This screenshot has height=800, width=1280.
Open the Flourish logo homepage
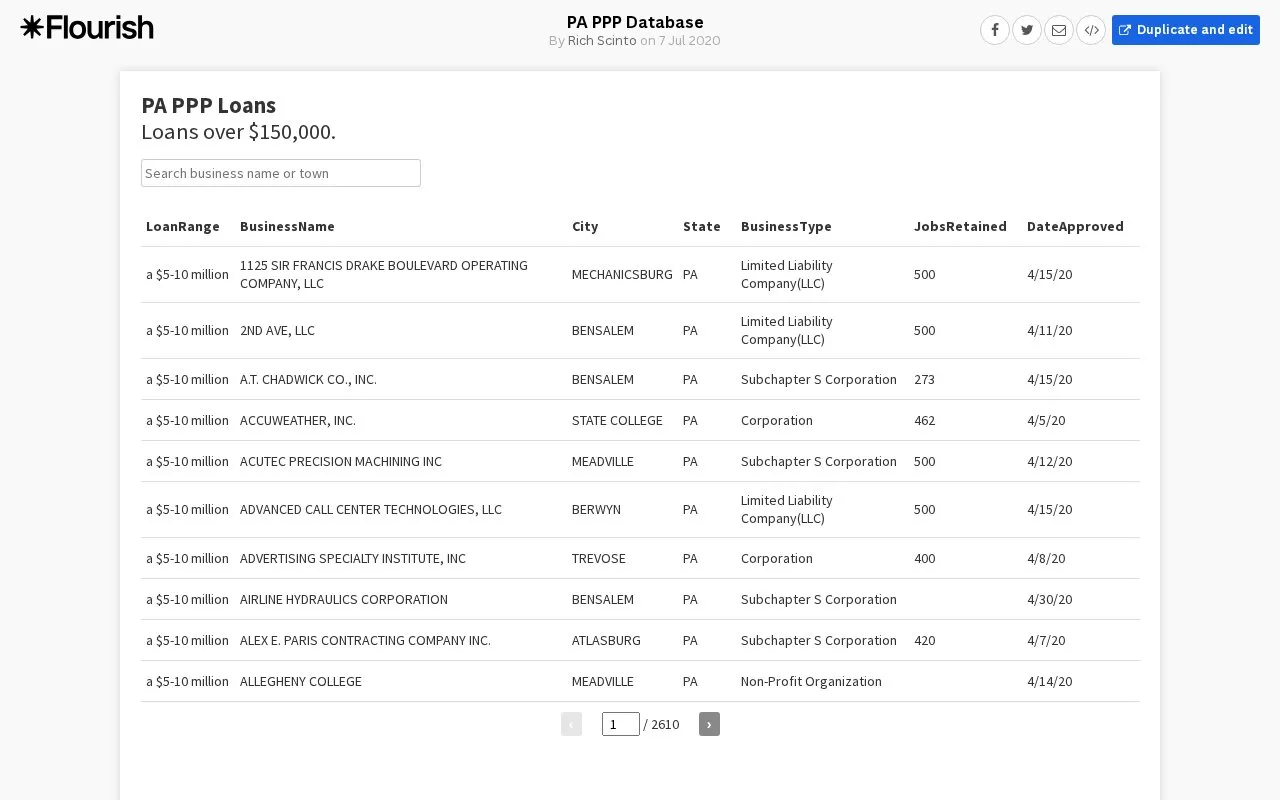pos(87,27)
